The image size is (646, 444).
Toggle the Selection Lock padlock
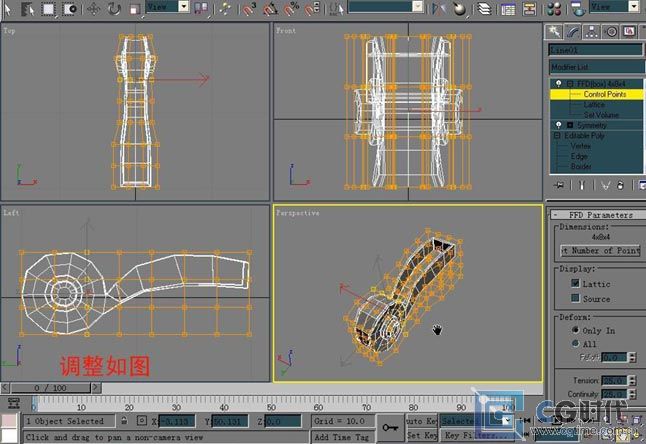(x=124, y=421)
